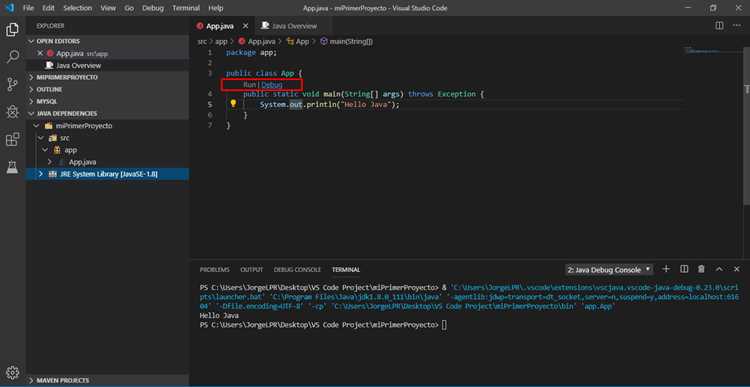
Task: Place cursor in terminal prompt line
Action: [x=444, y=325]
